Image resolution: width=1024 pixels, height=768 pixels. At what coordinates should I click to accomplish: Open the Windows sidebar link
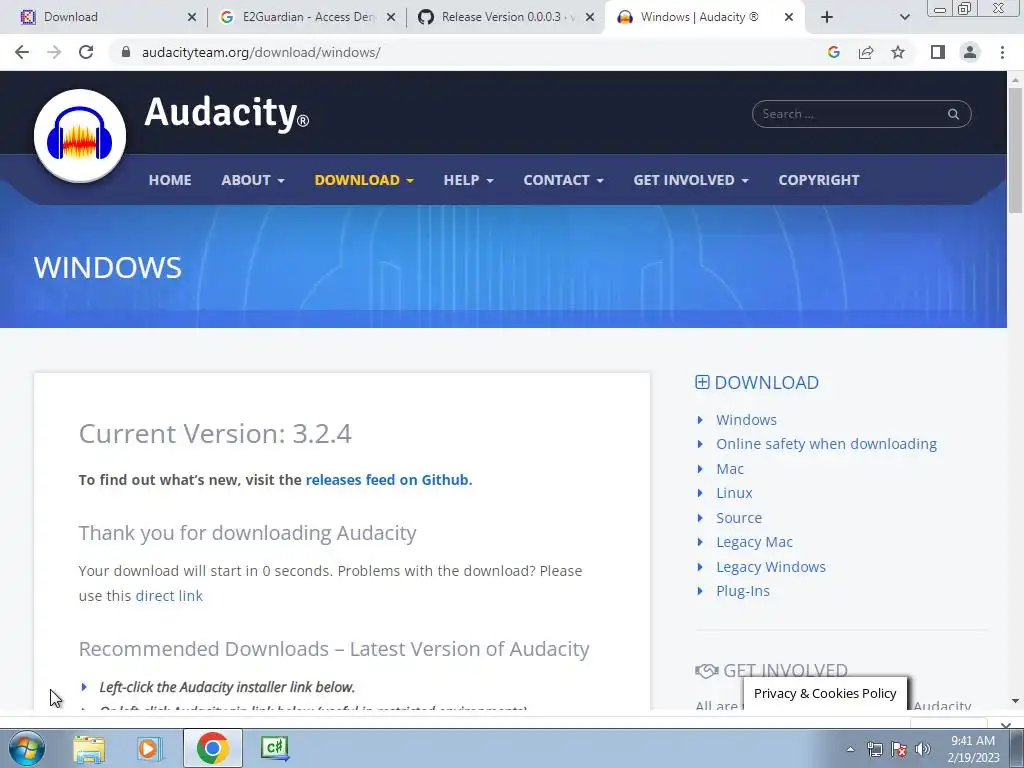coord(746,420)
